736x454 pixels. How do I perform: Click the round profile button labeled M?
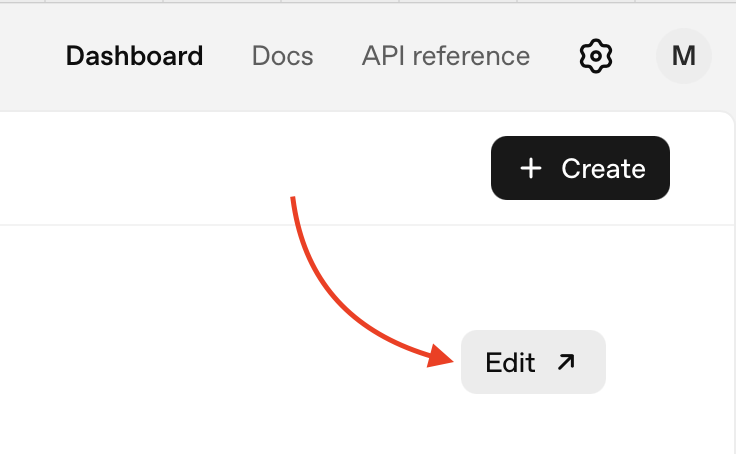click(x=683, y=56)
